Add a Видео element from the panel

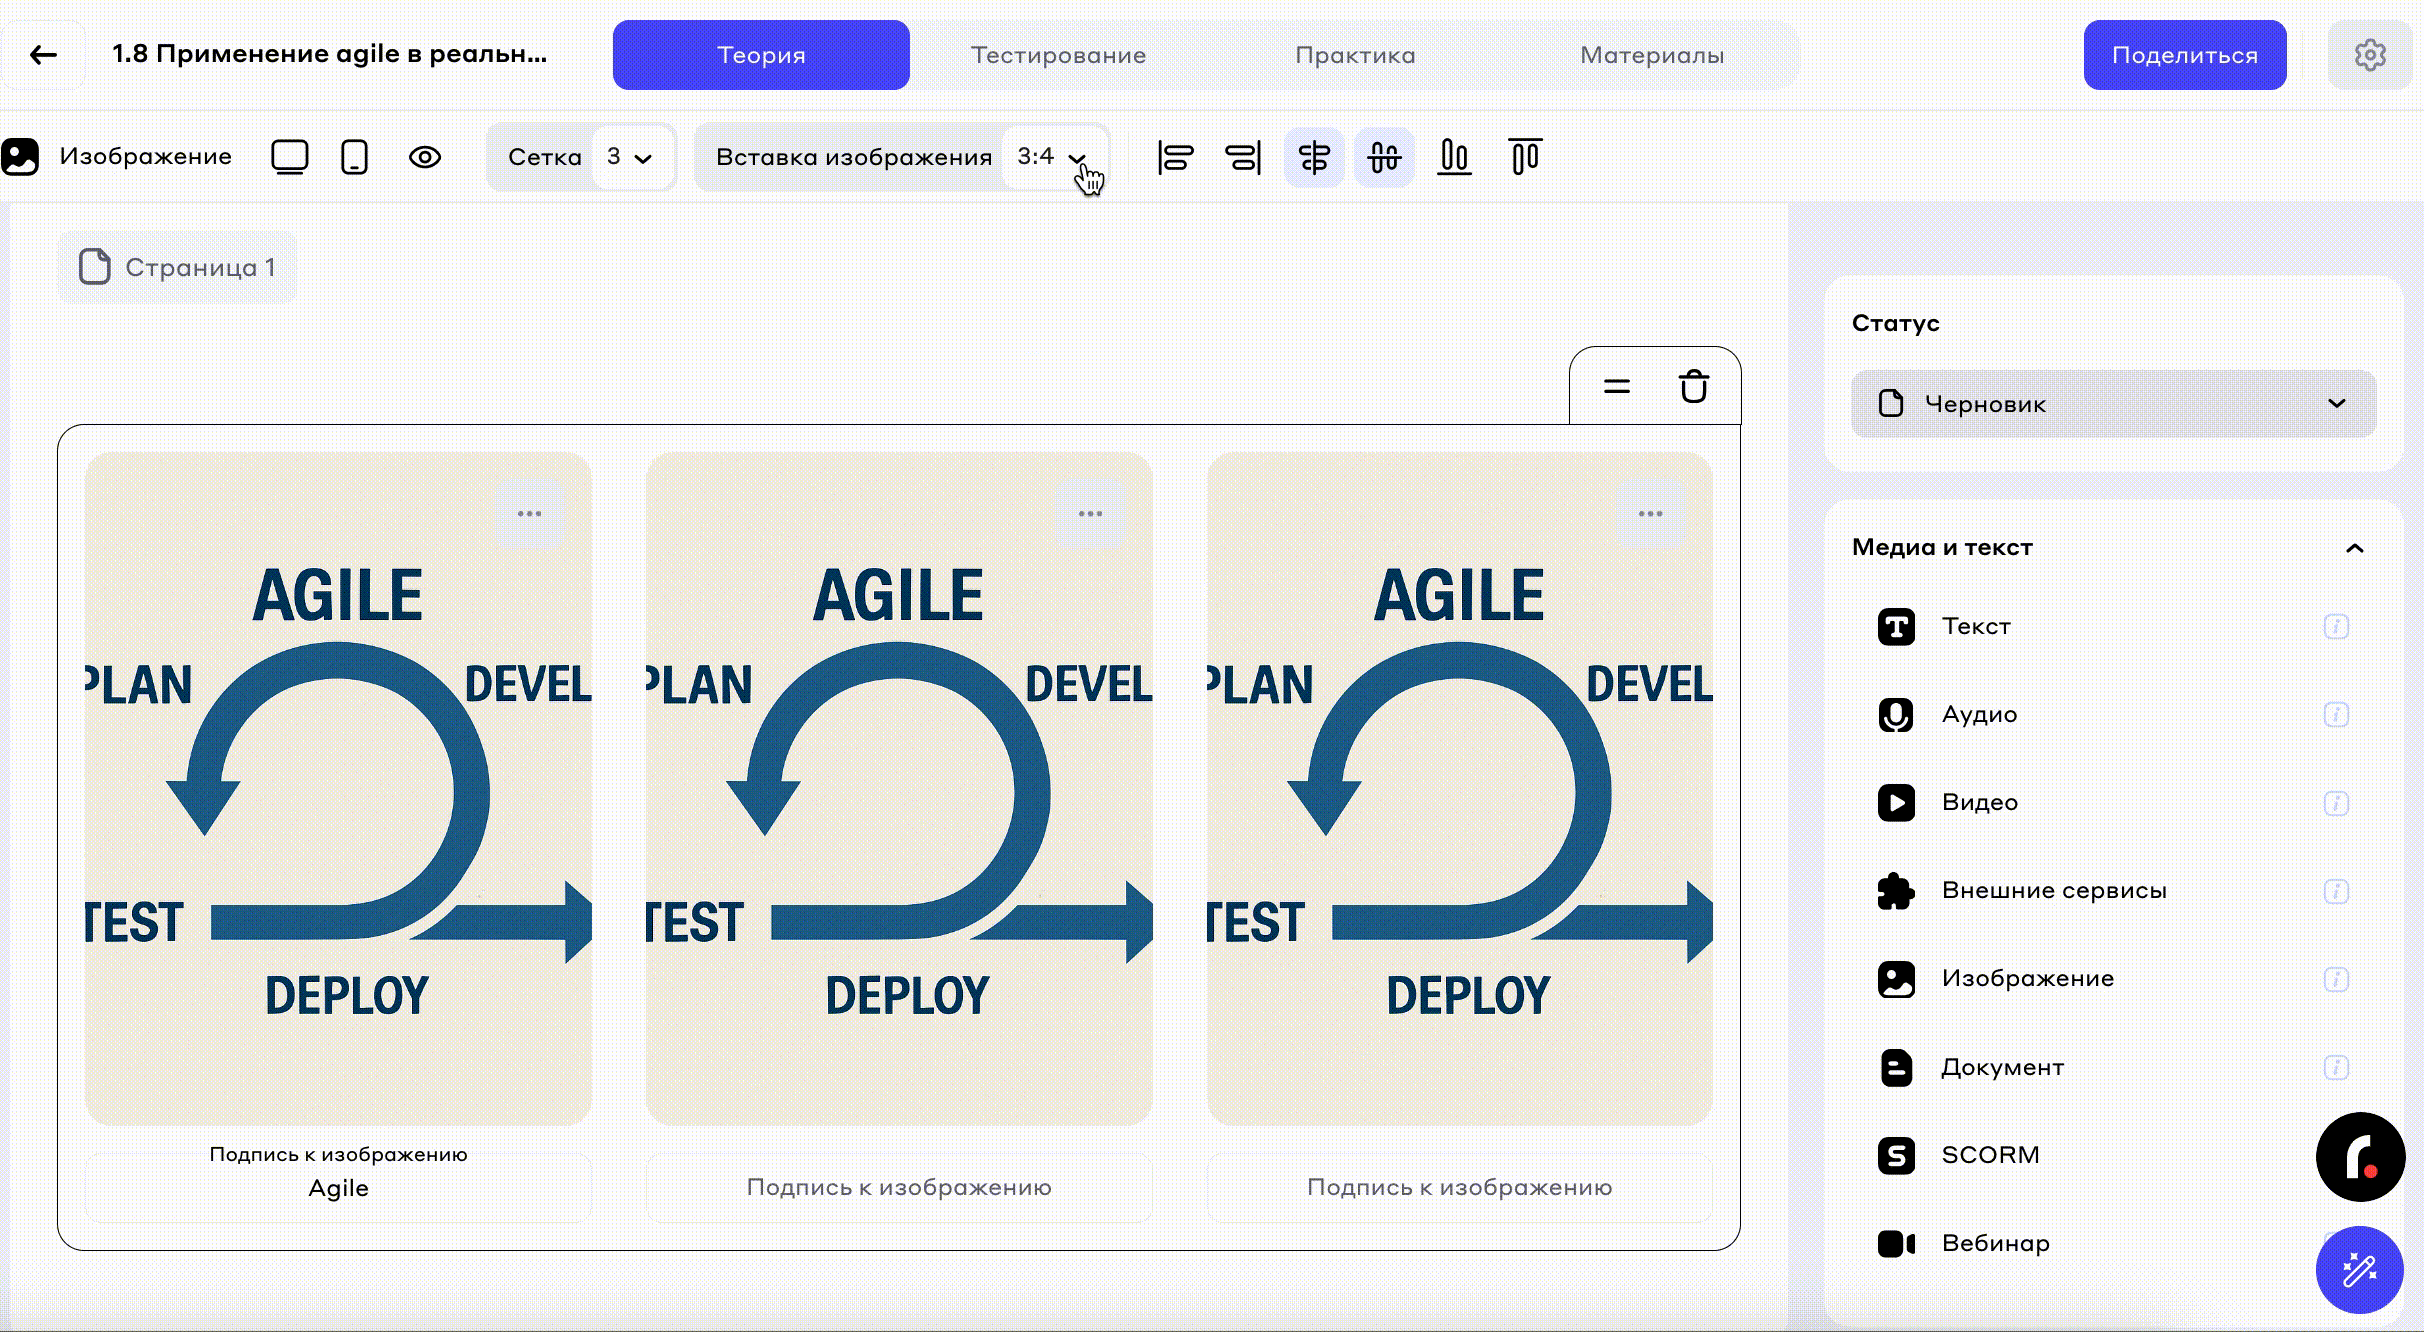[1979, 803]
